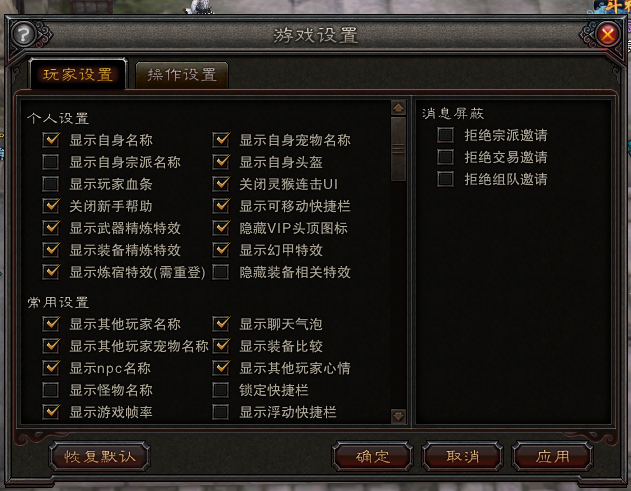Enable 隐藏装备相关特效 checkbox

(x=221, y=272)
